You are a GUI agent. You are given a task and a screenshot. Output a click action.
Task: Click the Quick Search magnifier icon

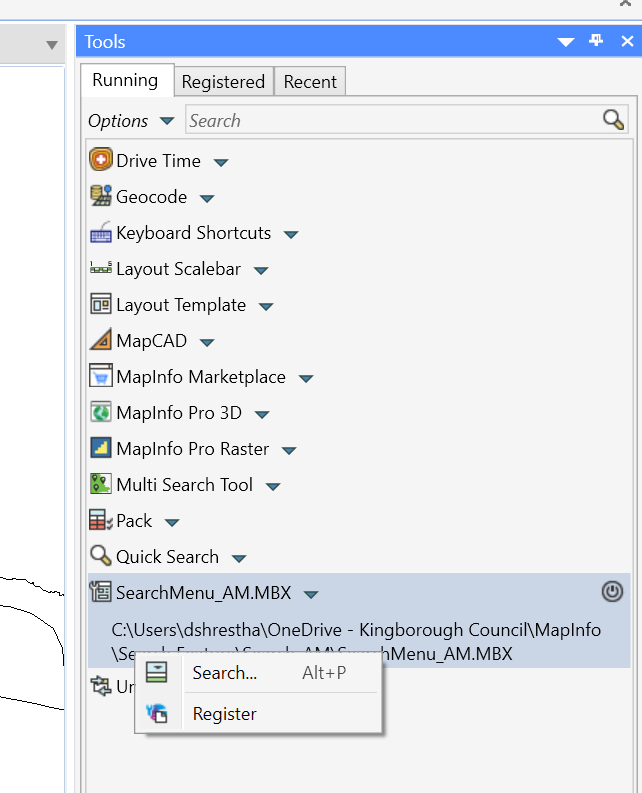101,556
